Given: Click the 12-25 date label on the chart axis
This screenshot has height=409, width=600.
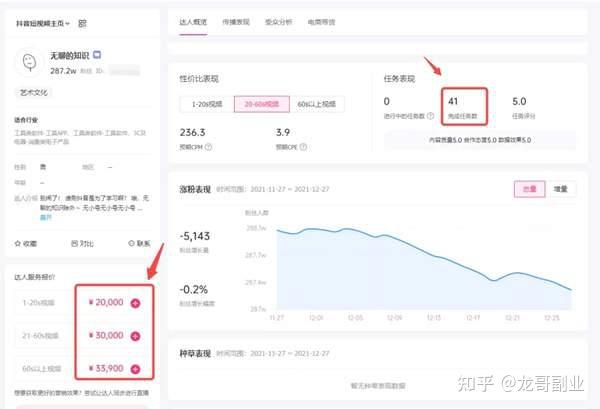Looking at the screenshot, I should click(552, 318).
